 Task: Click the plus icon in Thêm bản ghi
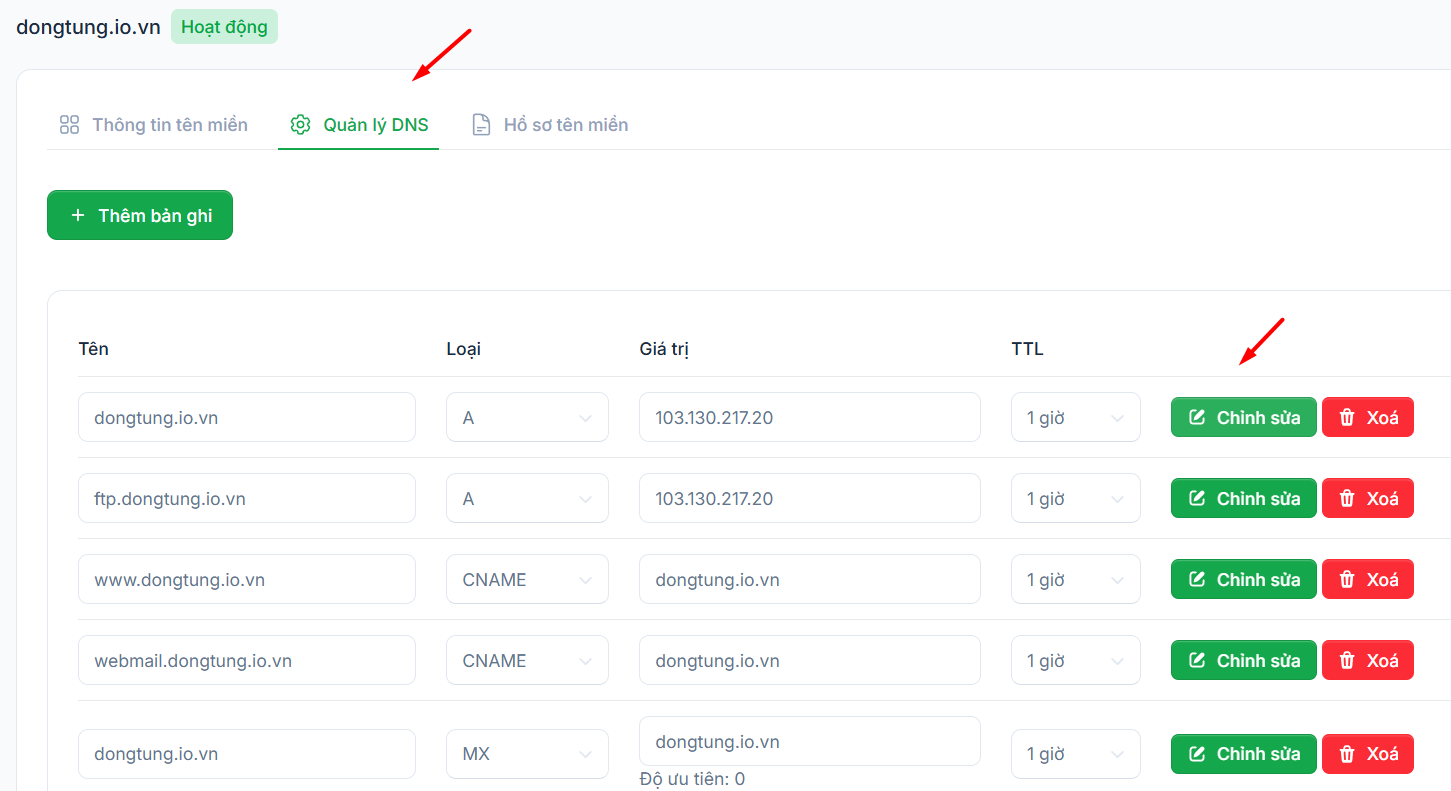(78, 215)
